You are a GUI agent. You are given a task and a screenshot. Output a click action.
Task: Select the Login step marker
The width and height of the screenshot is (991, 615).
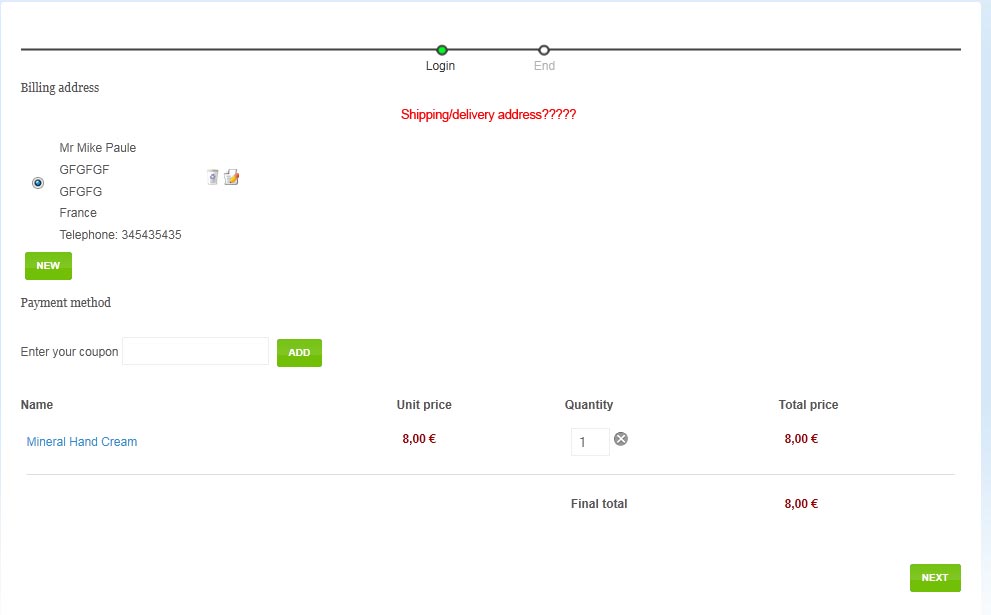(x=442, y=50)
